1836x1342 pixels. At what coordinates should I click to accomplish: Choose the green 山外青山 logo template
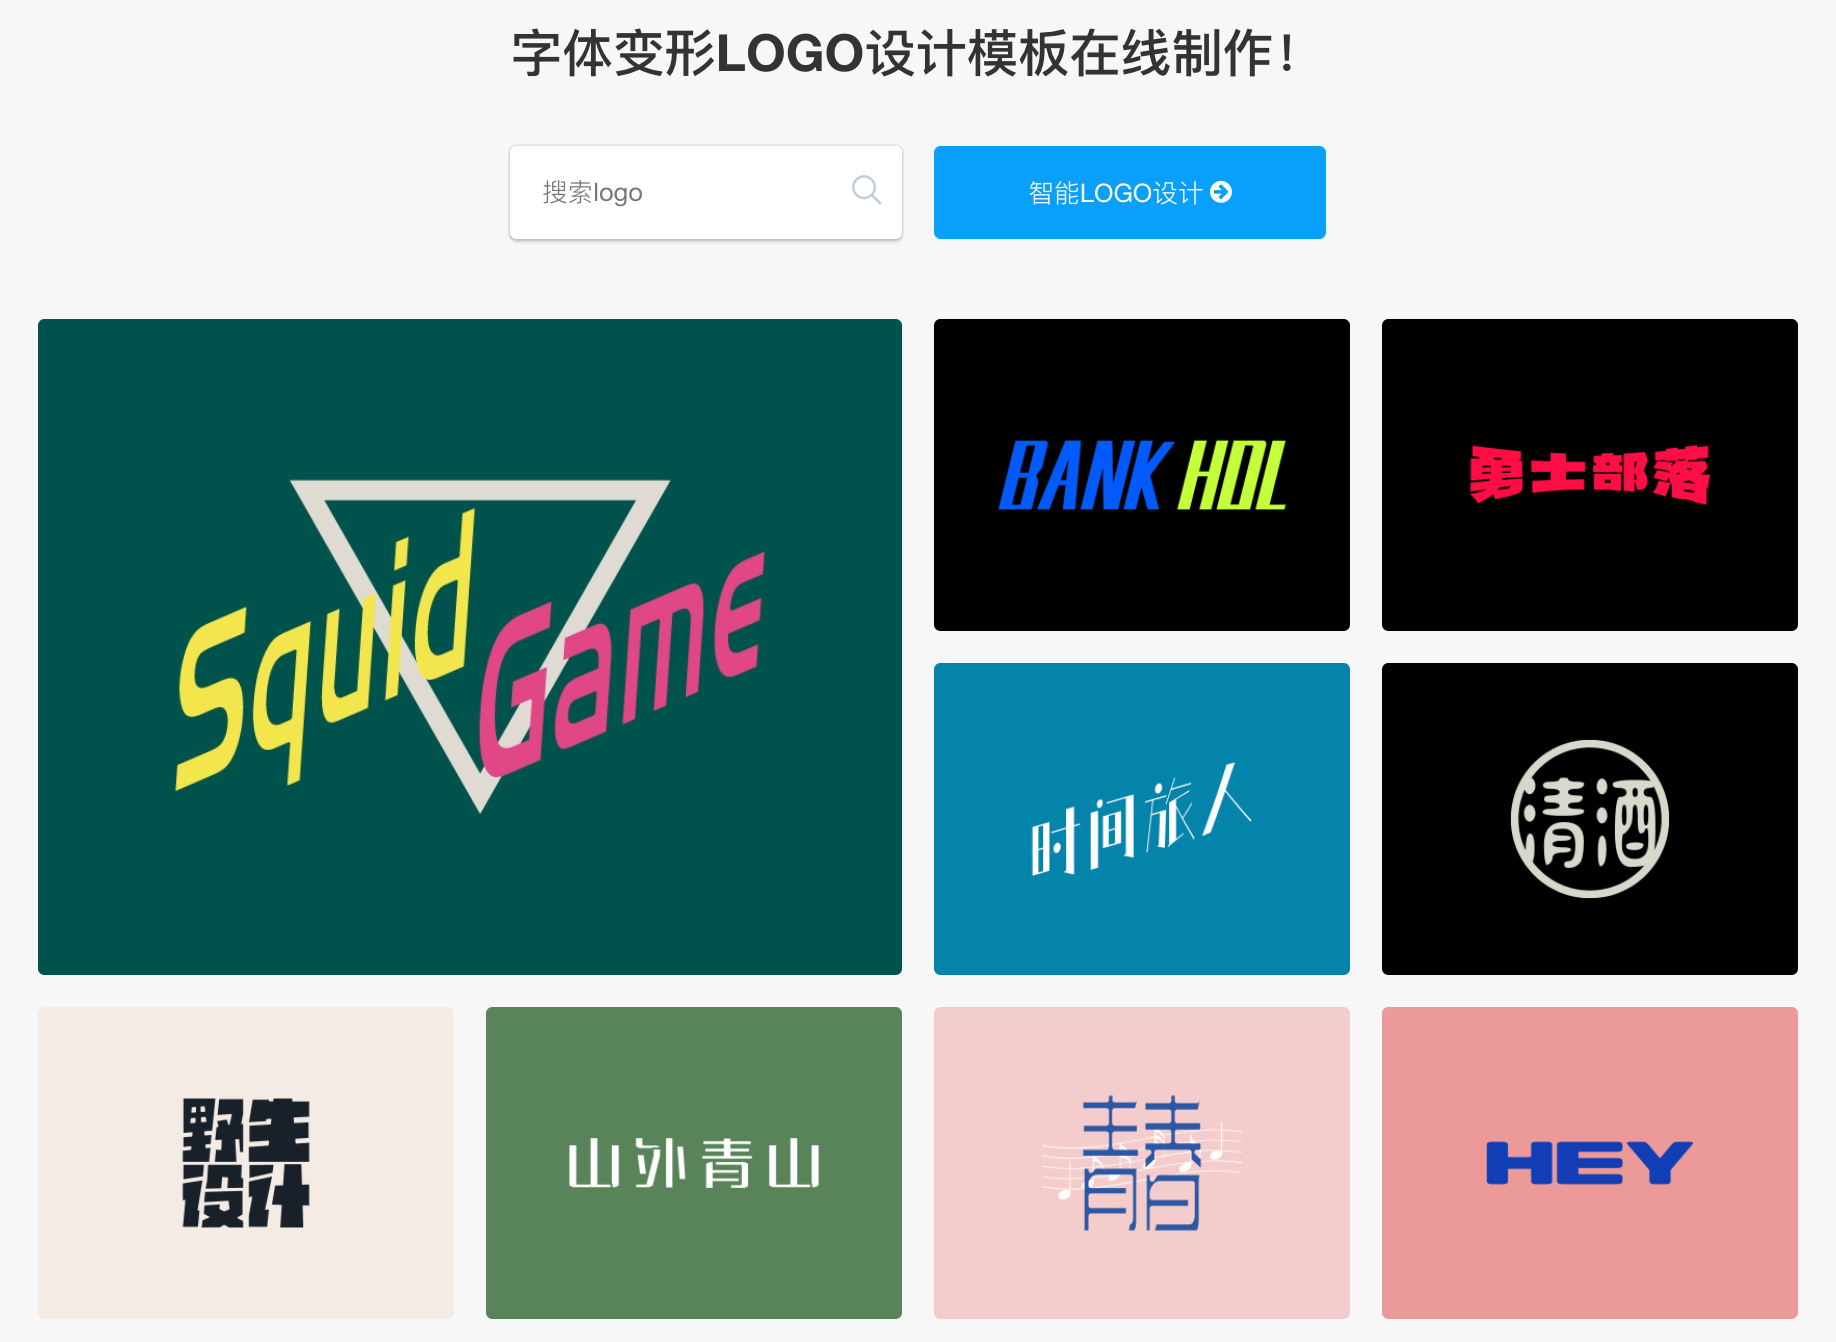(694, 1163)
